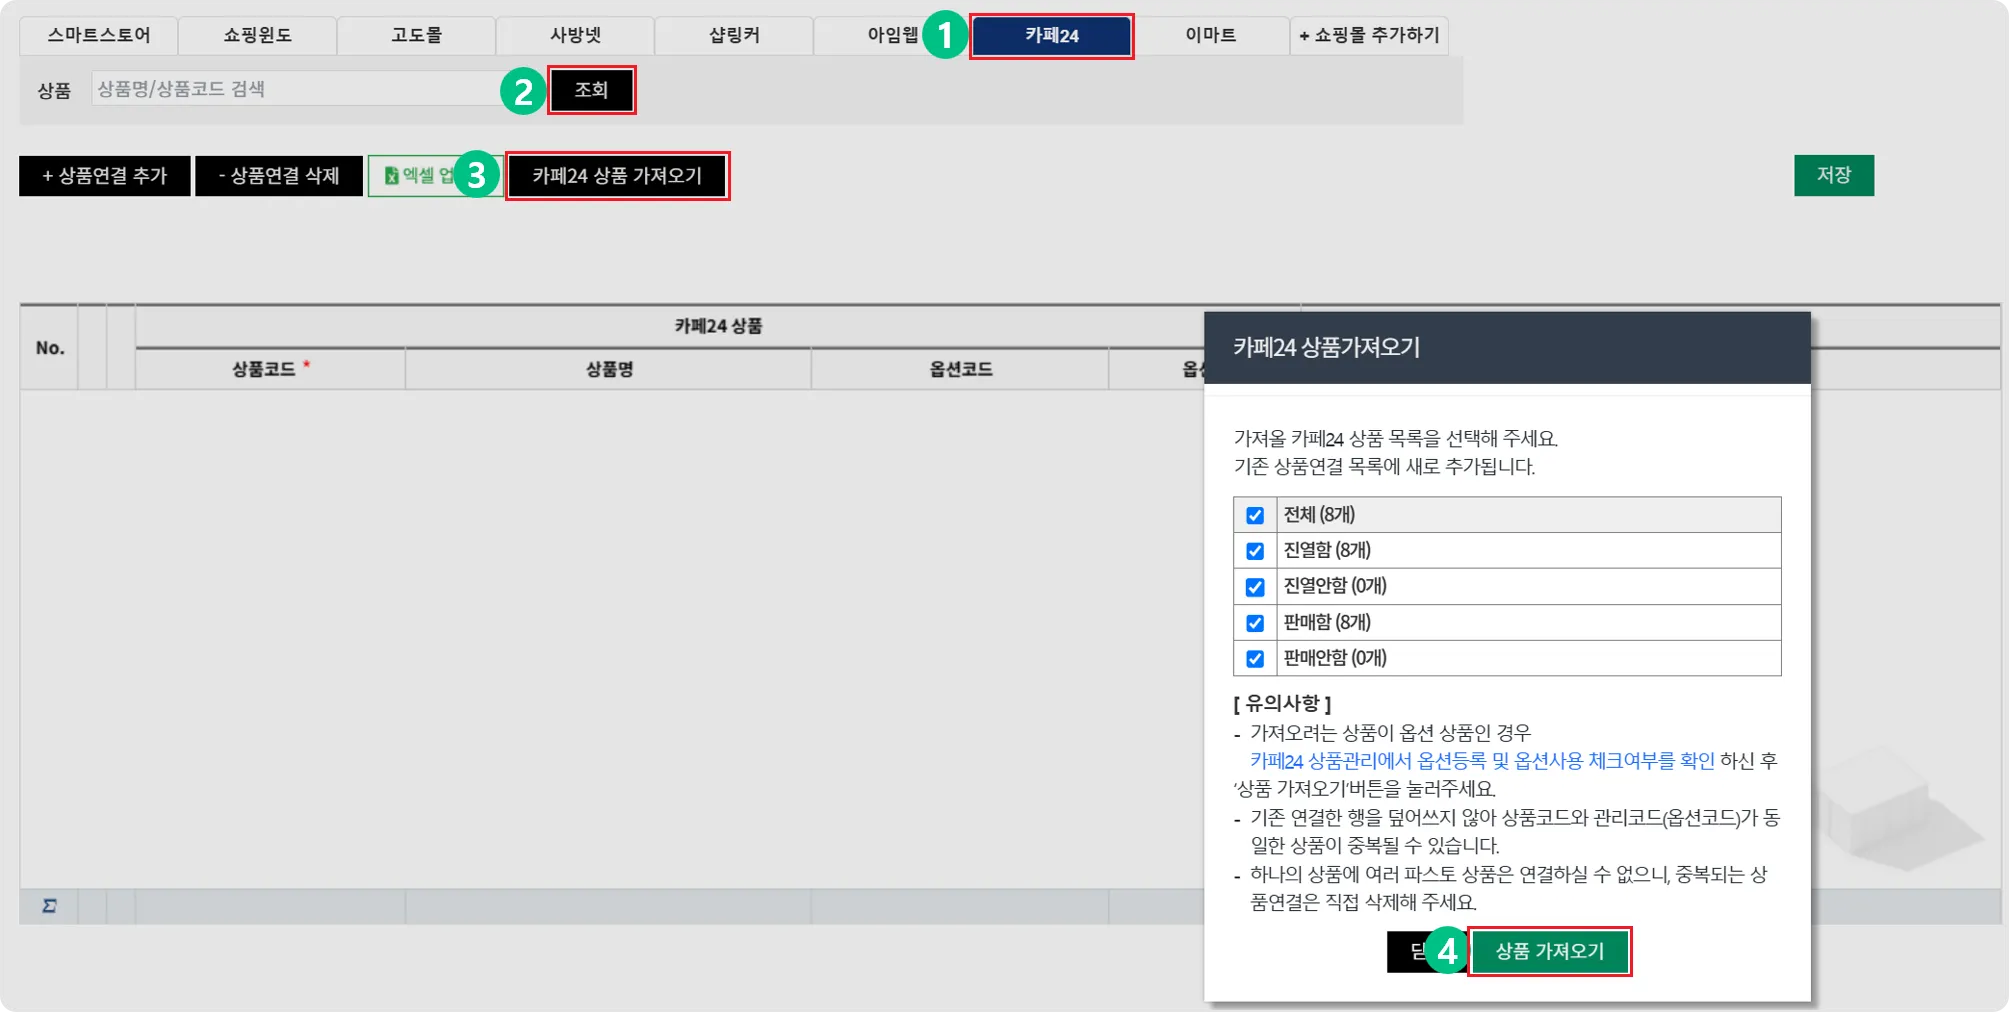Click the 옵션코드 column header
The height and width of the screenshot is (1012, 2009).
pos(960,369)
